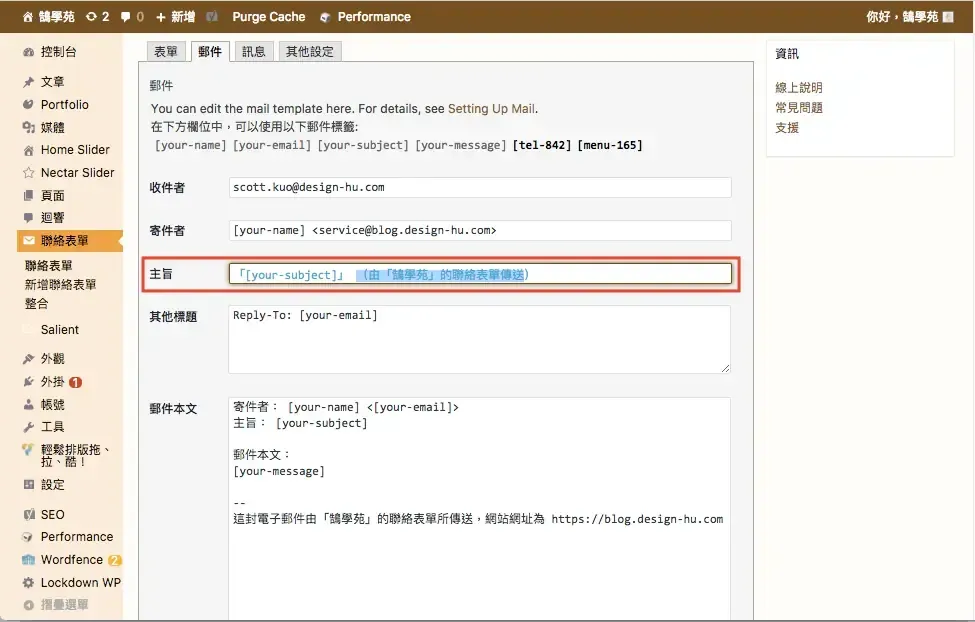Click the 外掛 update badge showing 1

tap(75, 383)
